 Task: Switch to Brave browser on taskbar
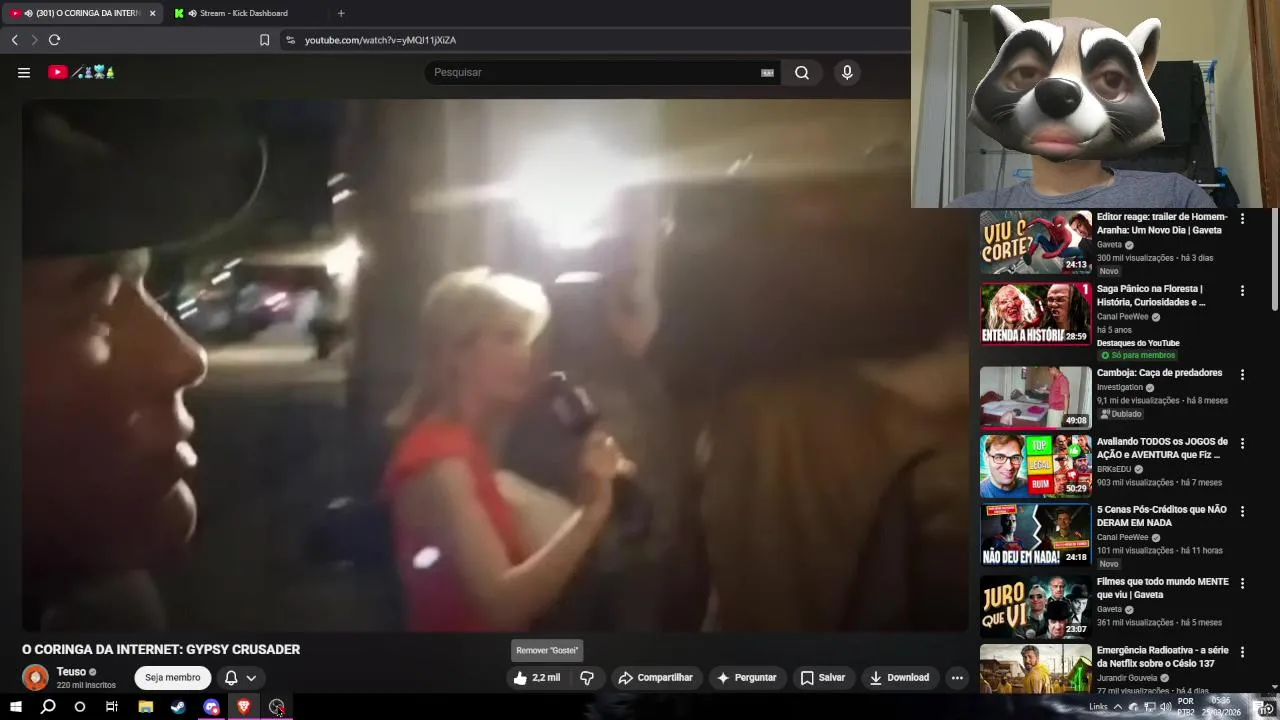(243, 707)
